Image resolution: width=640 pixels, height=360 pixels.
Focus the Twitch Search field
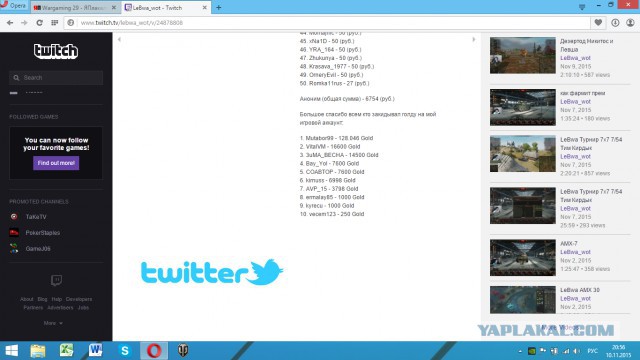56,78
